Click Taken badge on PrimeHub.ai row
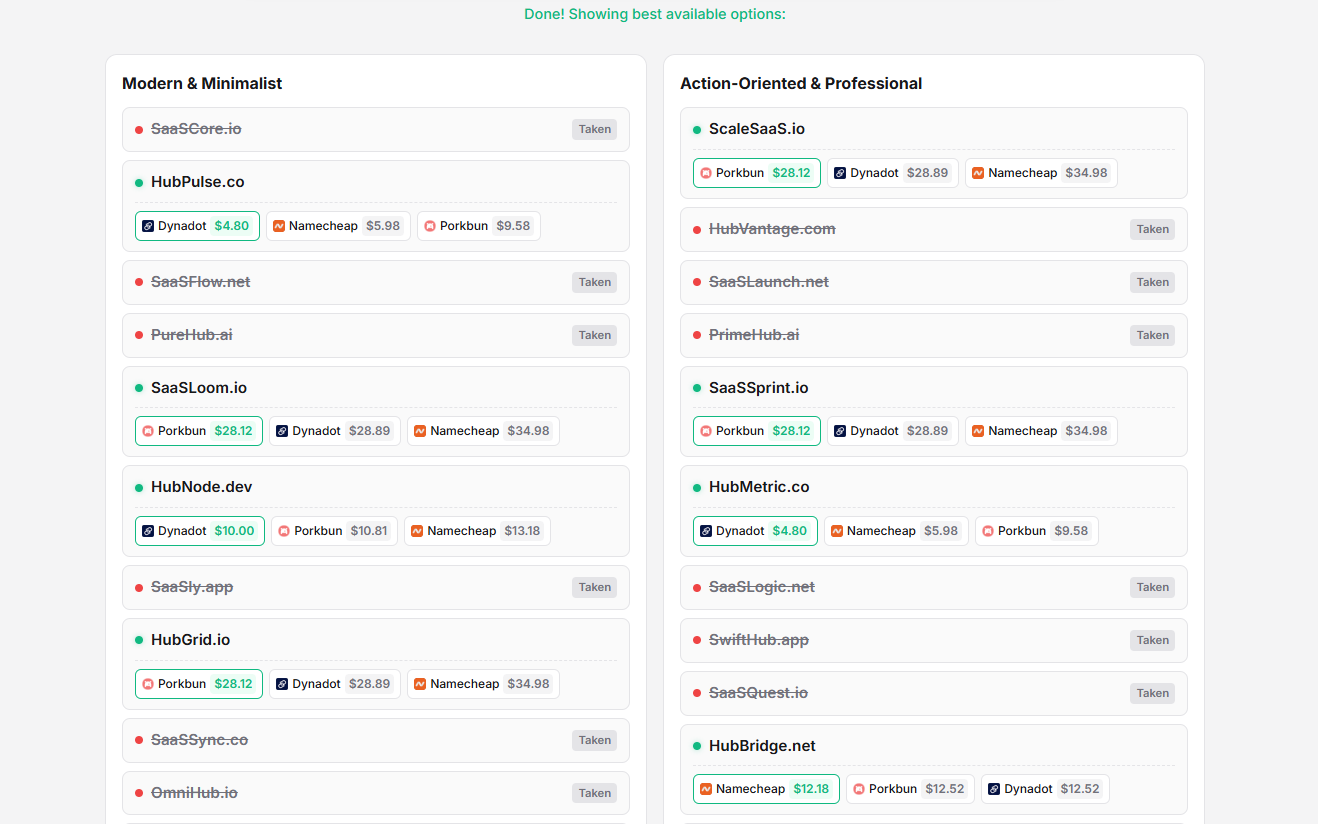The image size is (1318, 824). [1153, 335]
